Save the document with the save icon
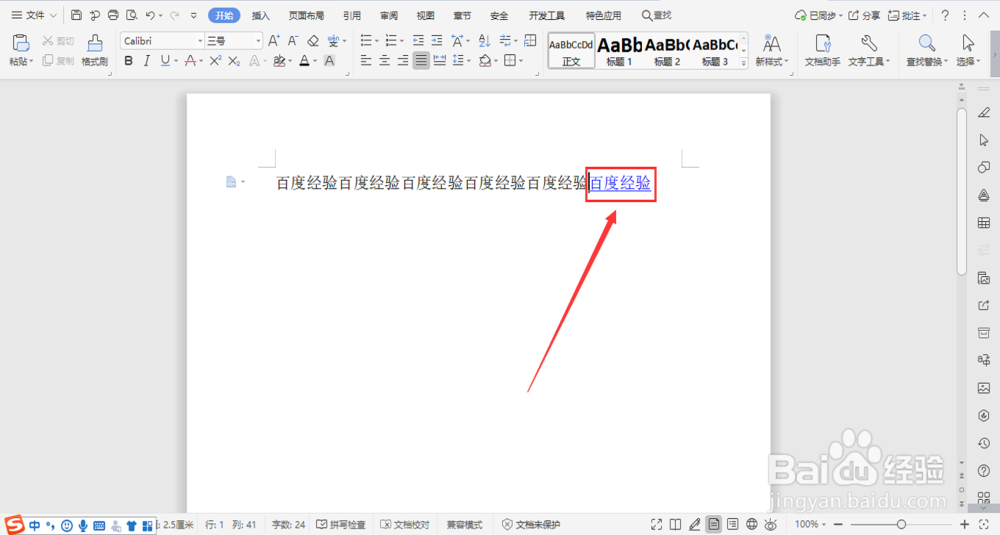 point(77,15)
